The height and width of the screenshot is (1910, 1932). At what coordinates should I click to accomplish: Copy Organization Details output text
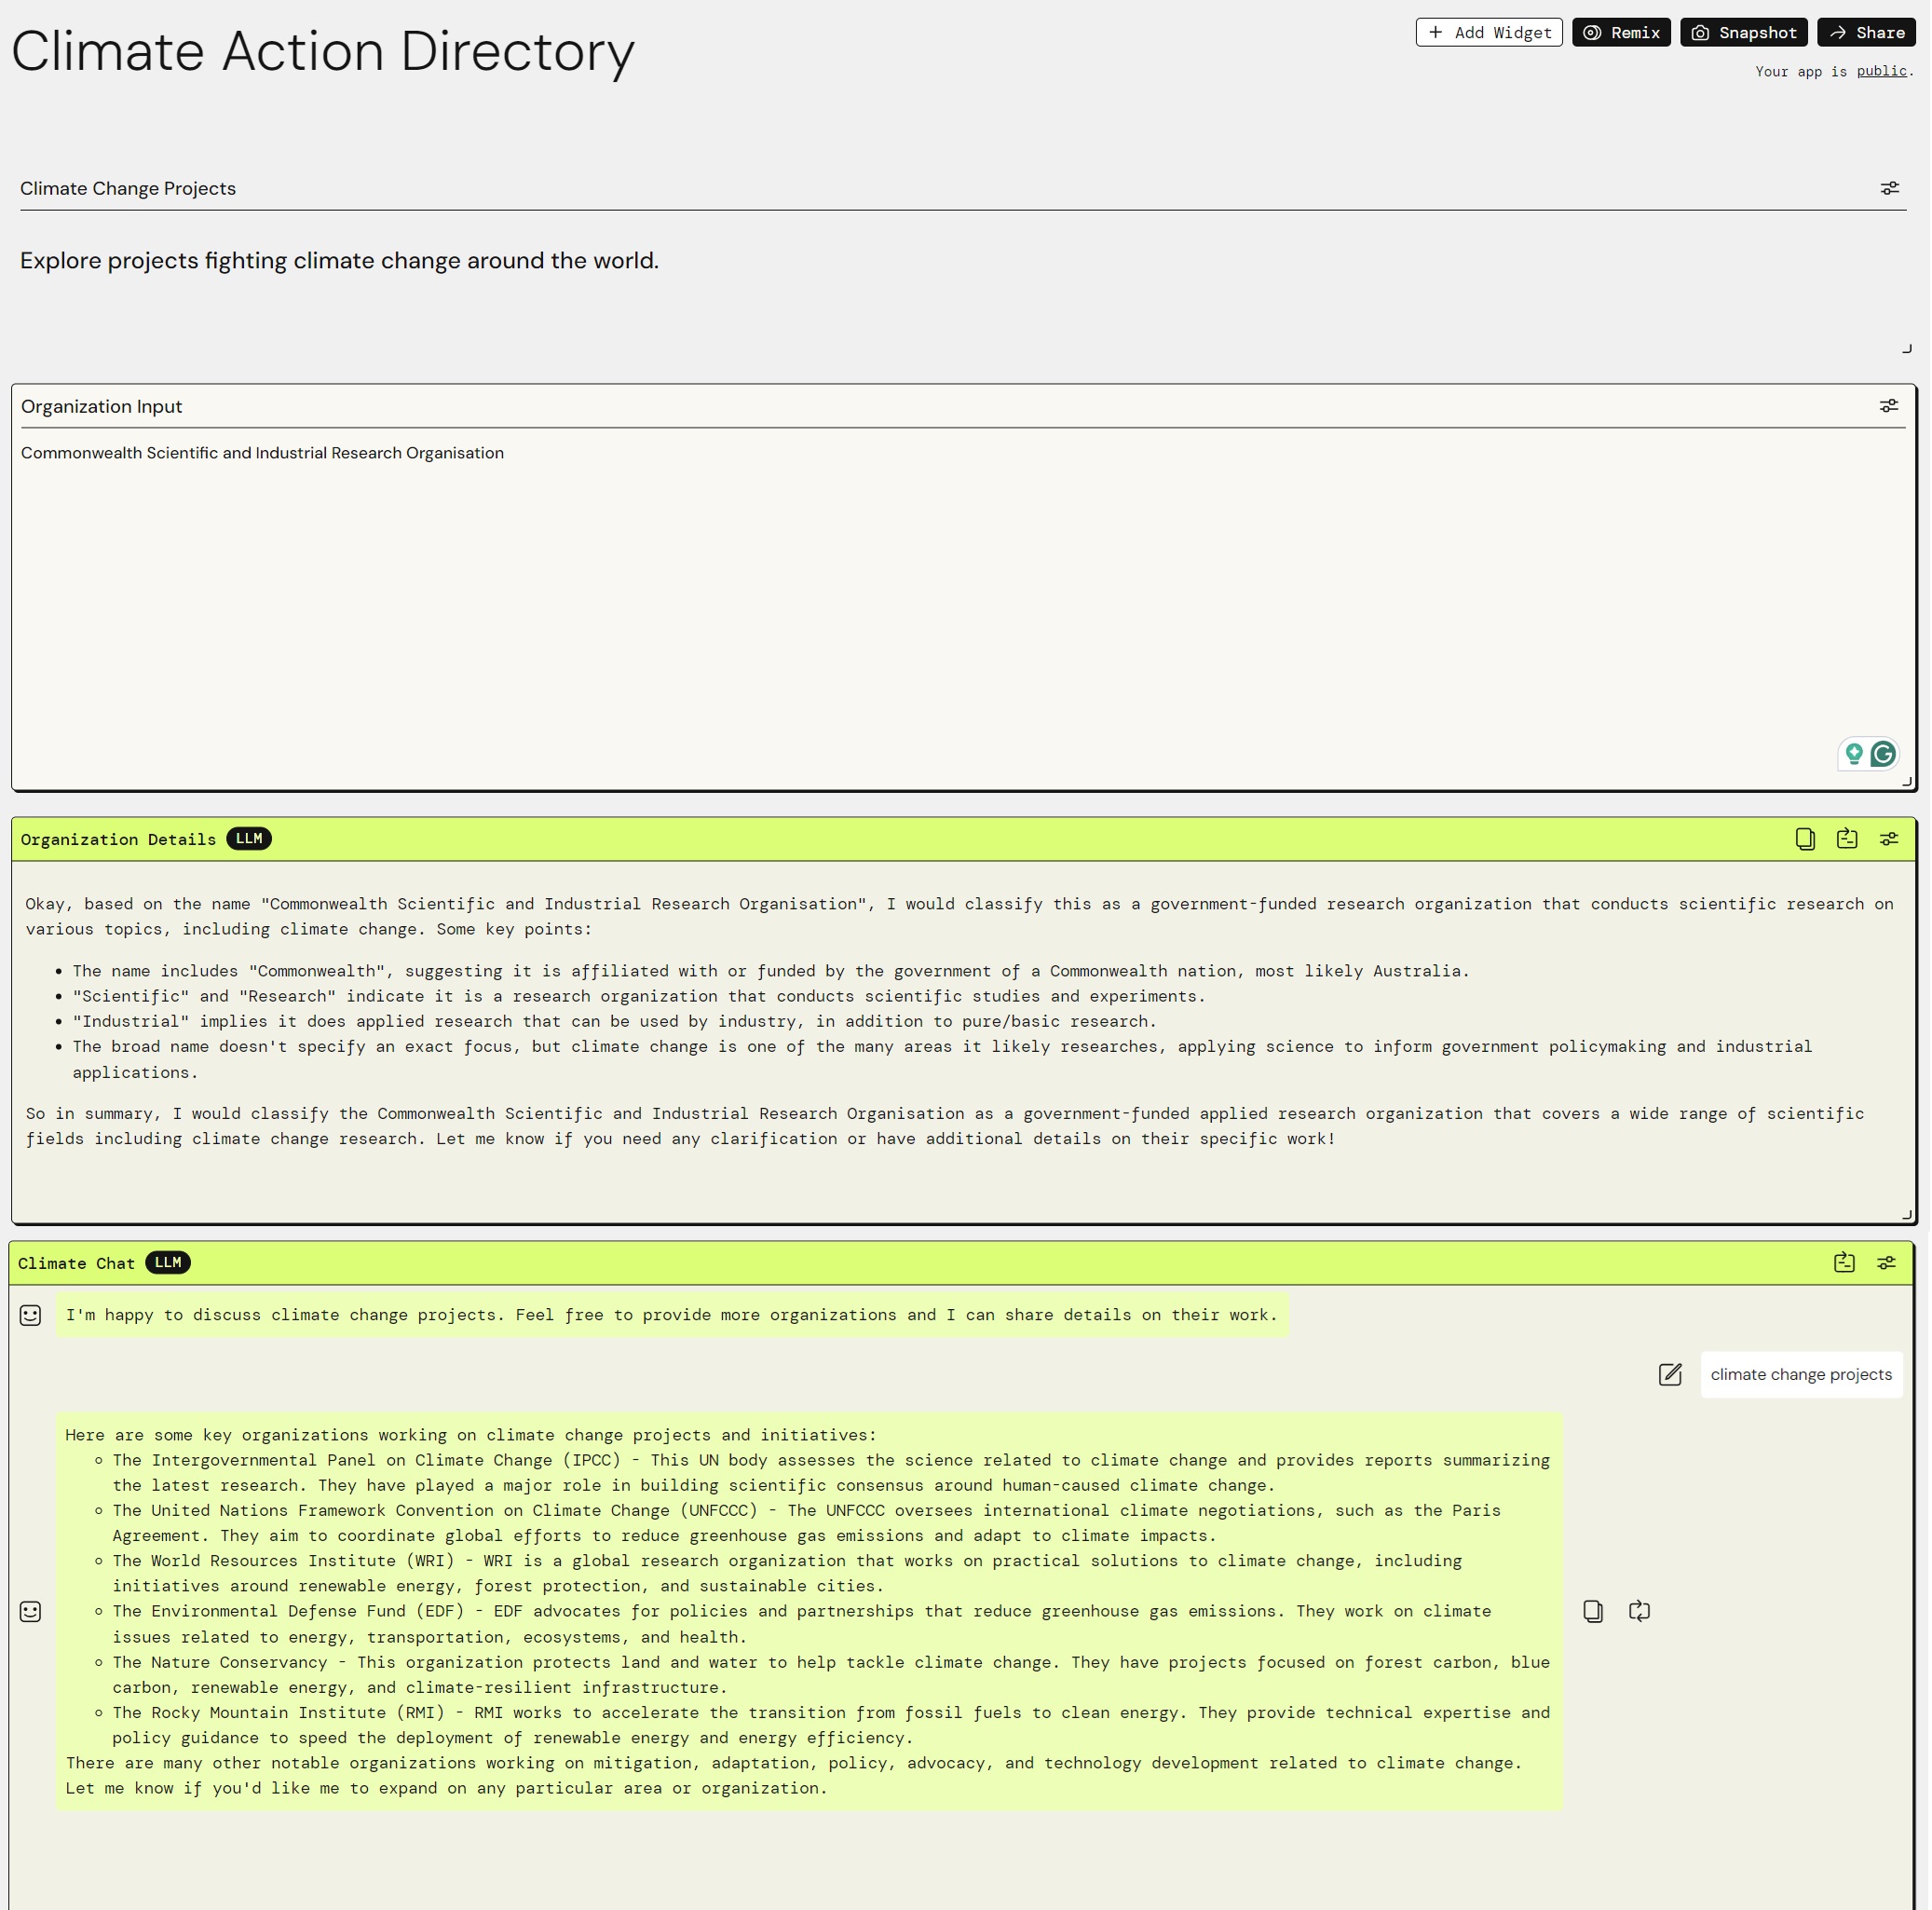coord(1804,839)
